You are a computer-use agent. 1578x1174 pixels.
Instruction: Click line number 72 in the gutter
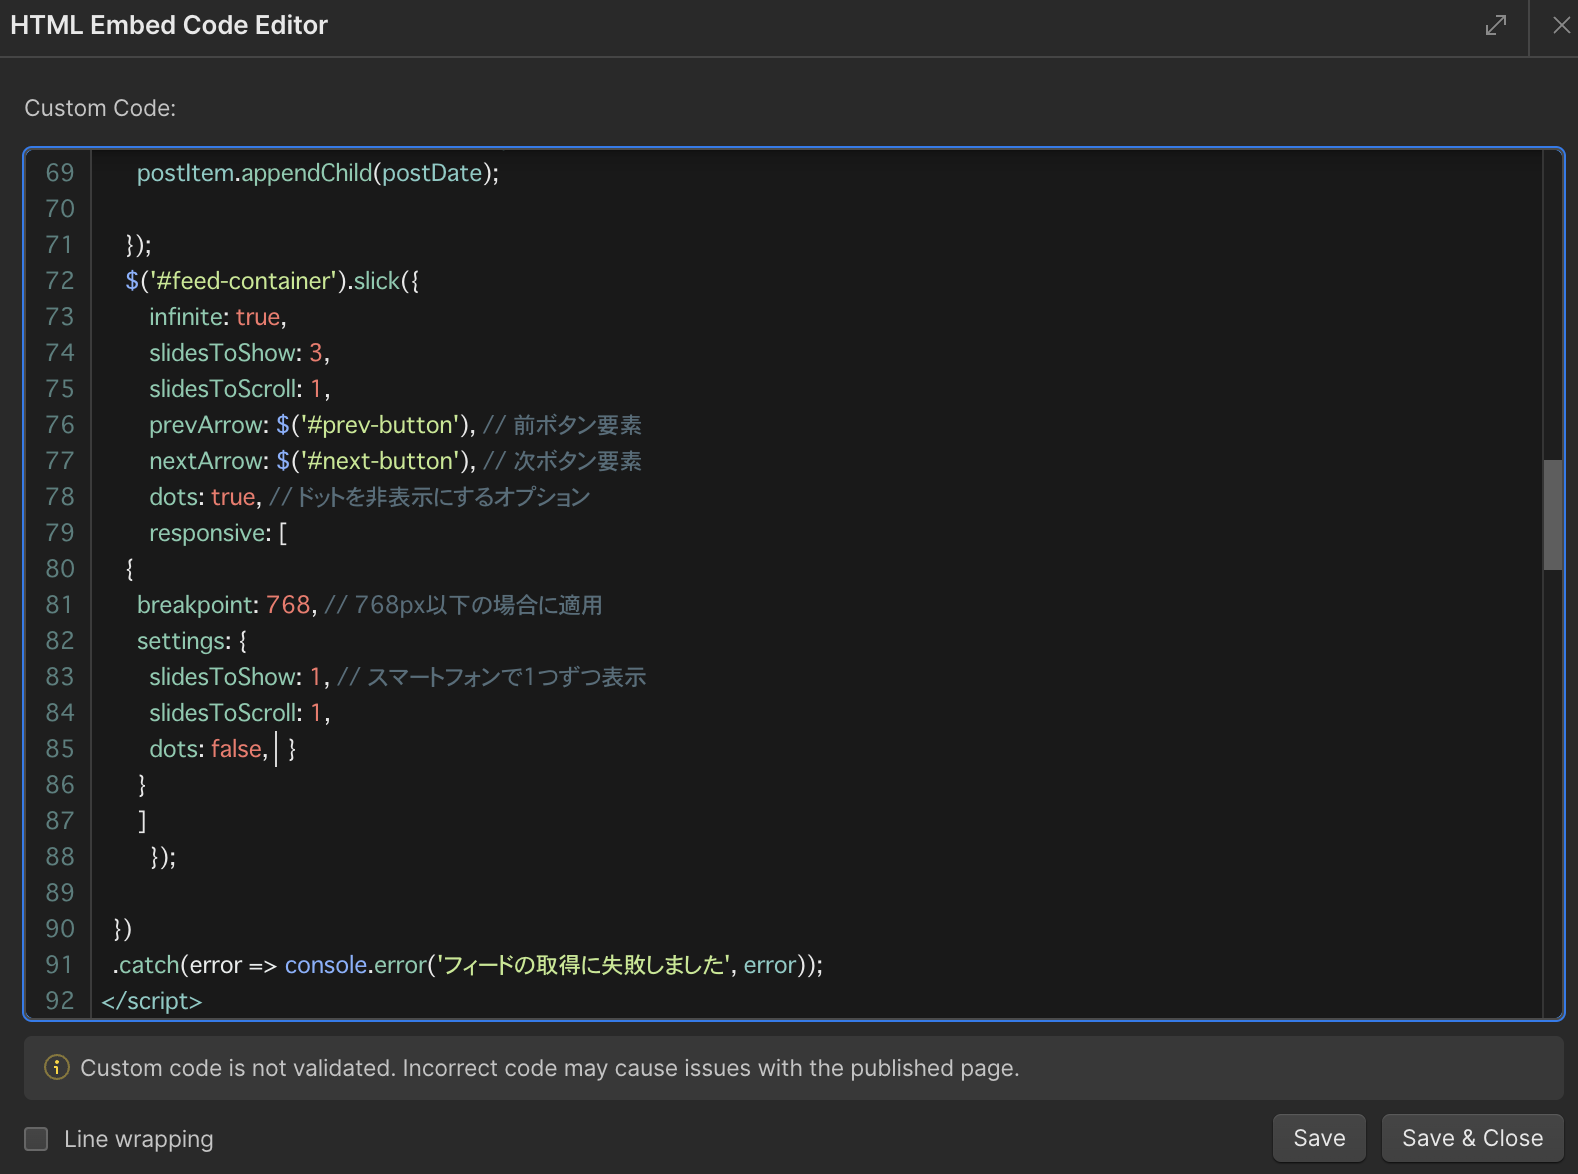60,281
